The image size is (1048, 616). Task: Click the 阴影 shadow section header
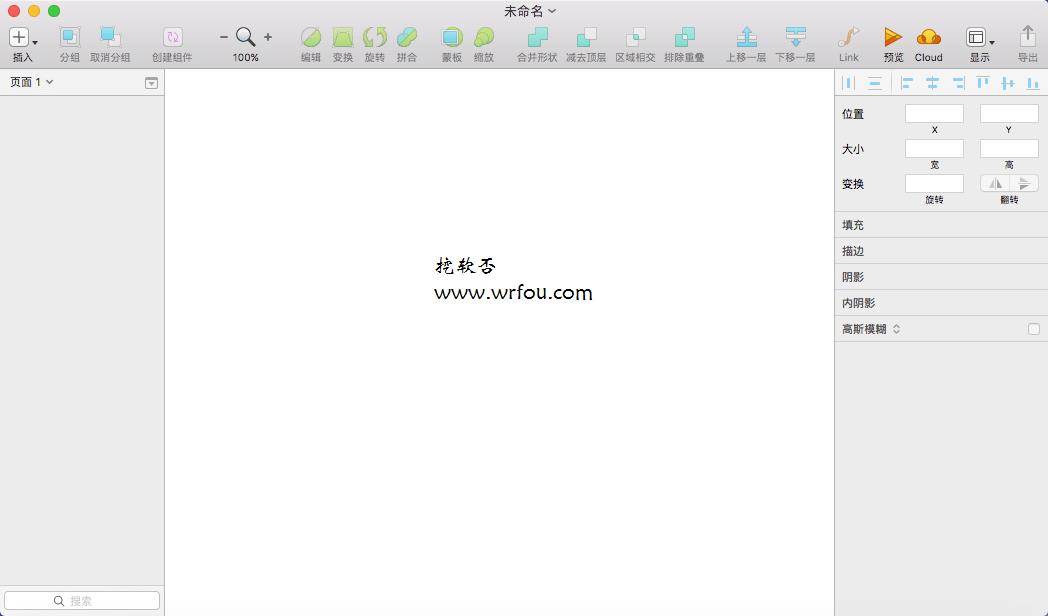click(x=941, y=277)
